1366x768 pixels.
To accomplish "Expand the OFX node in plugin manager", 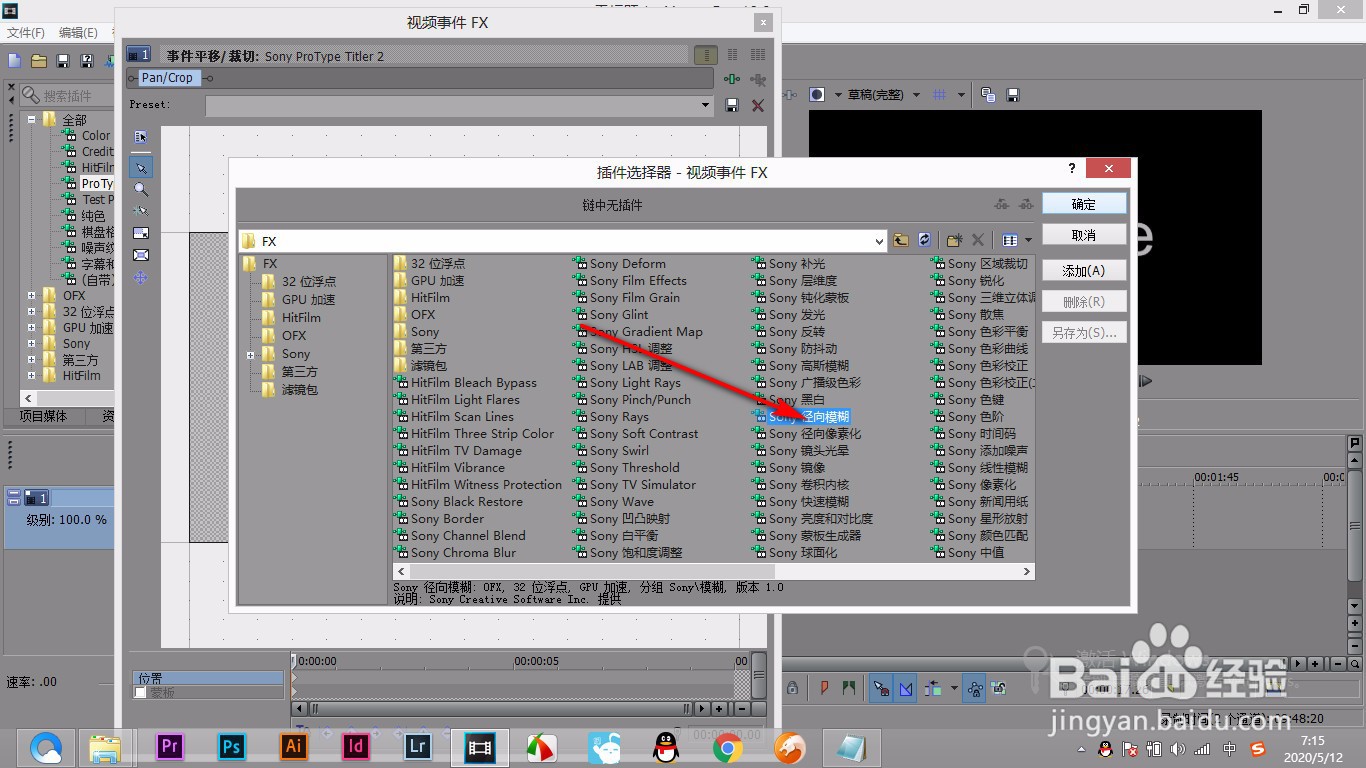I will 31,296.
